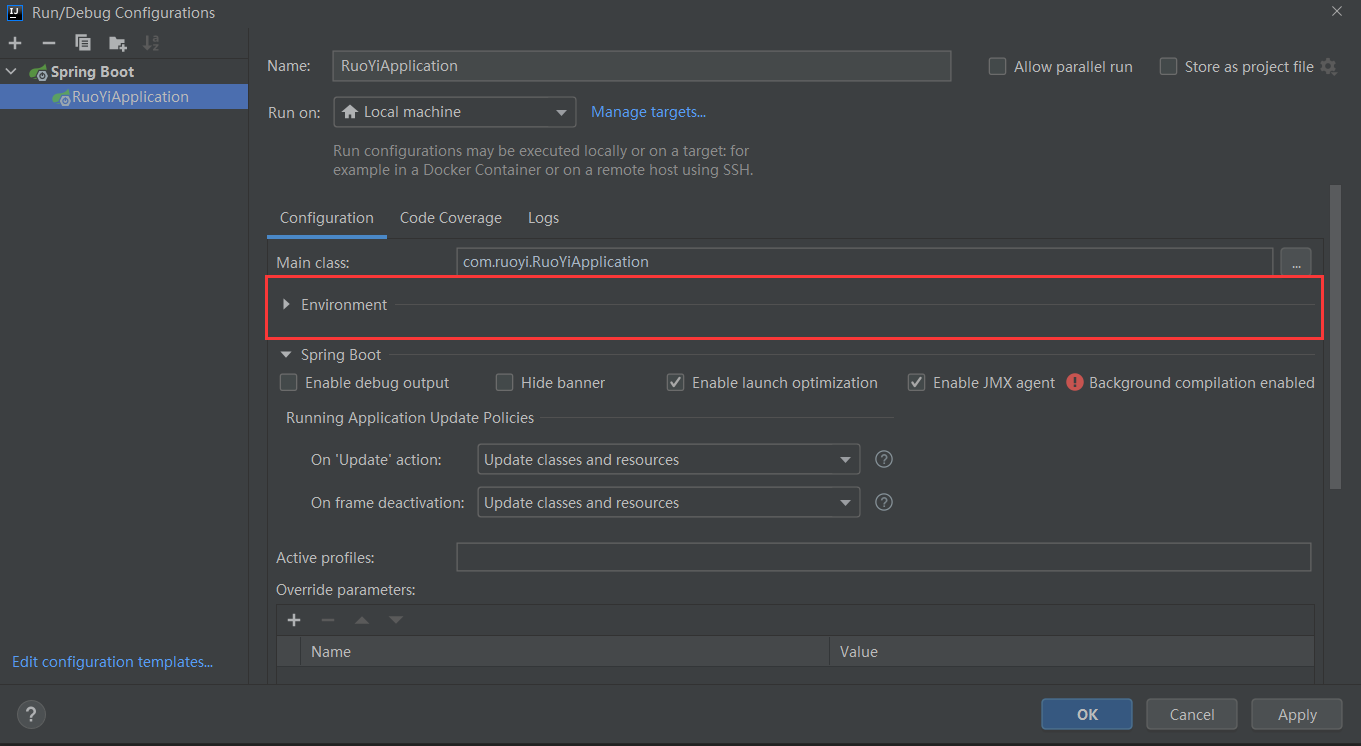Screen dimensions: 1361x746
Task: Click the add override parameter plus icon
Action: 294,620
